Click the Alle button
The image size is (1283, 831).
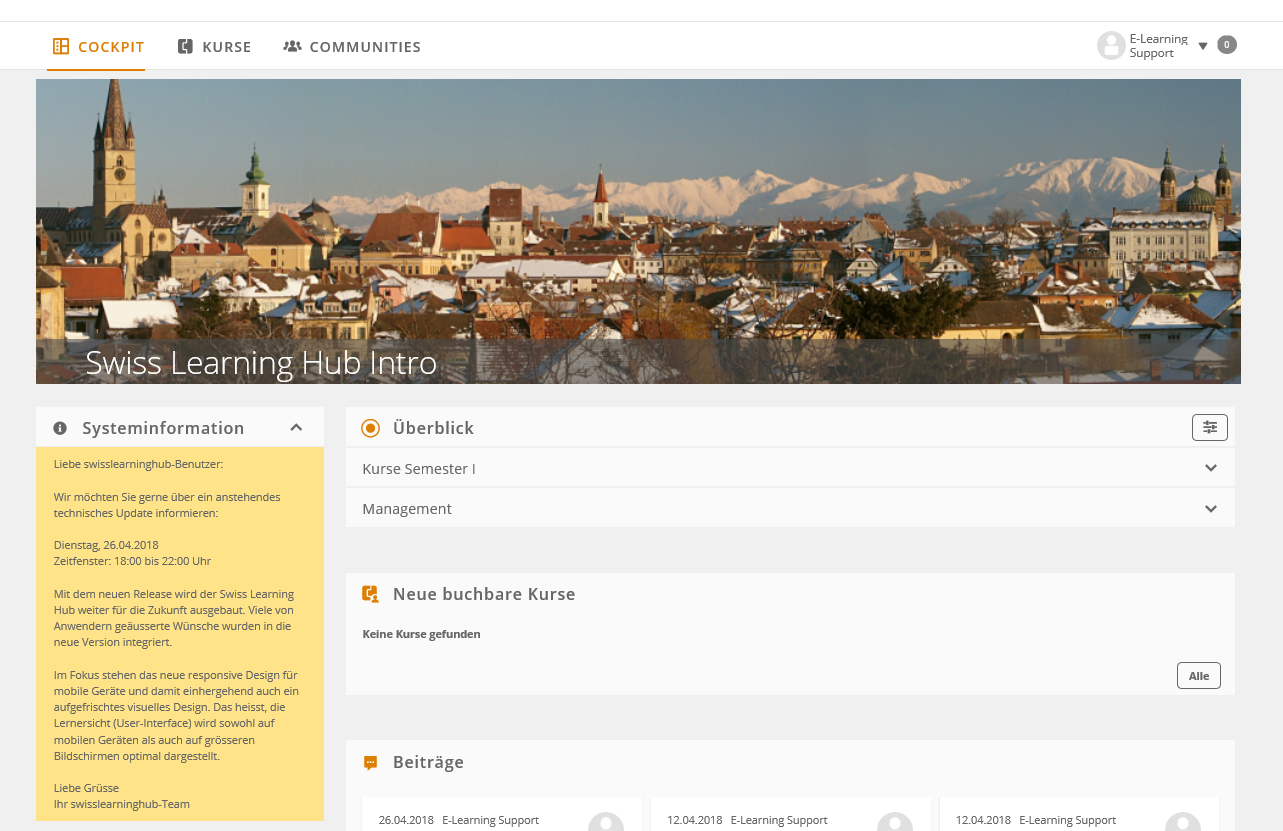pos(1198,676)
